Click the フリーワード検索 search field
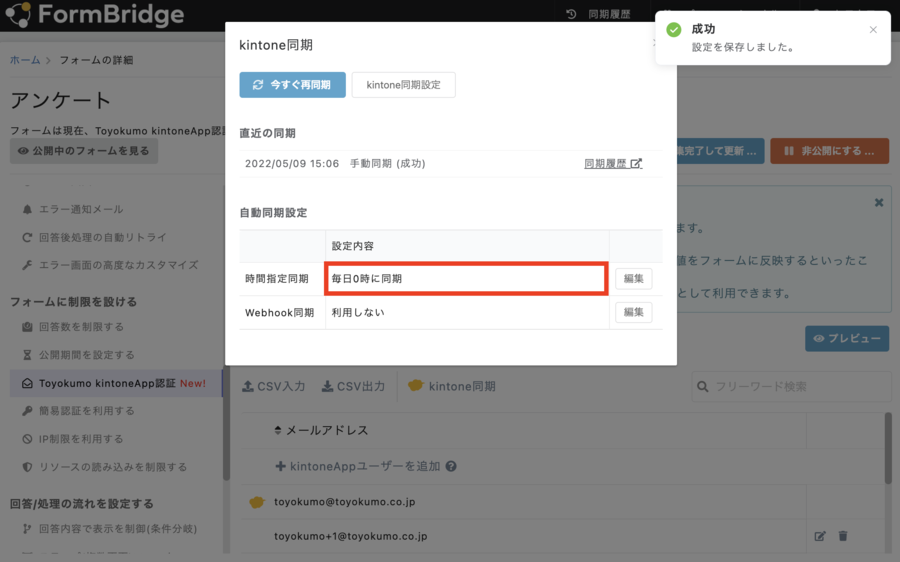The width and height of the screenshot is (900, 562). 791,386
